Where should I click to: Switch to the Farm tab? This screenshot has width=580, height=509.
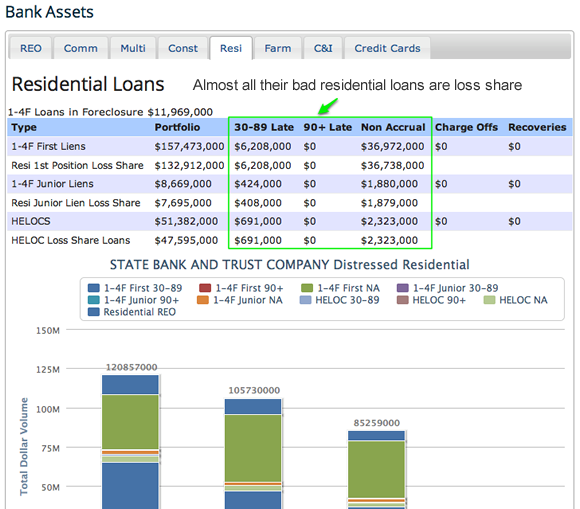(278, 48)
